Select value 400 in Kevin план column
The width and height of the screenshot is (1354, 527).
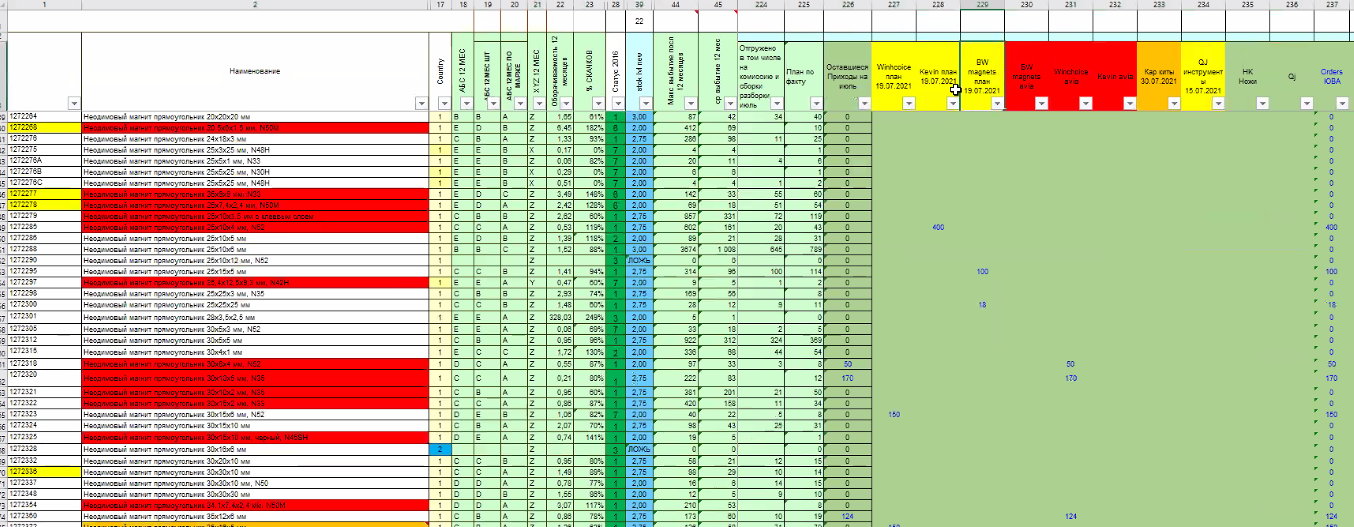pos(937,226)
